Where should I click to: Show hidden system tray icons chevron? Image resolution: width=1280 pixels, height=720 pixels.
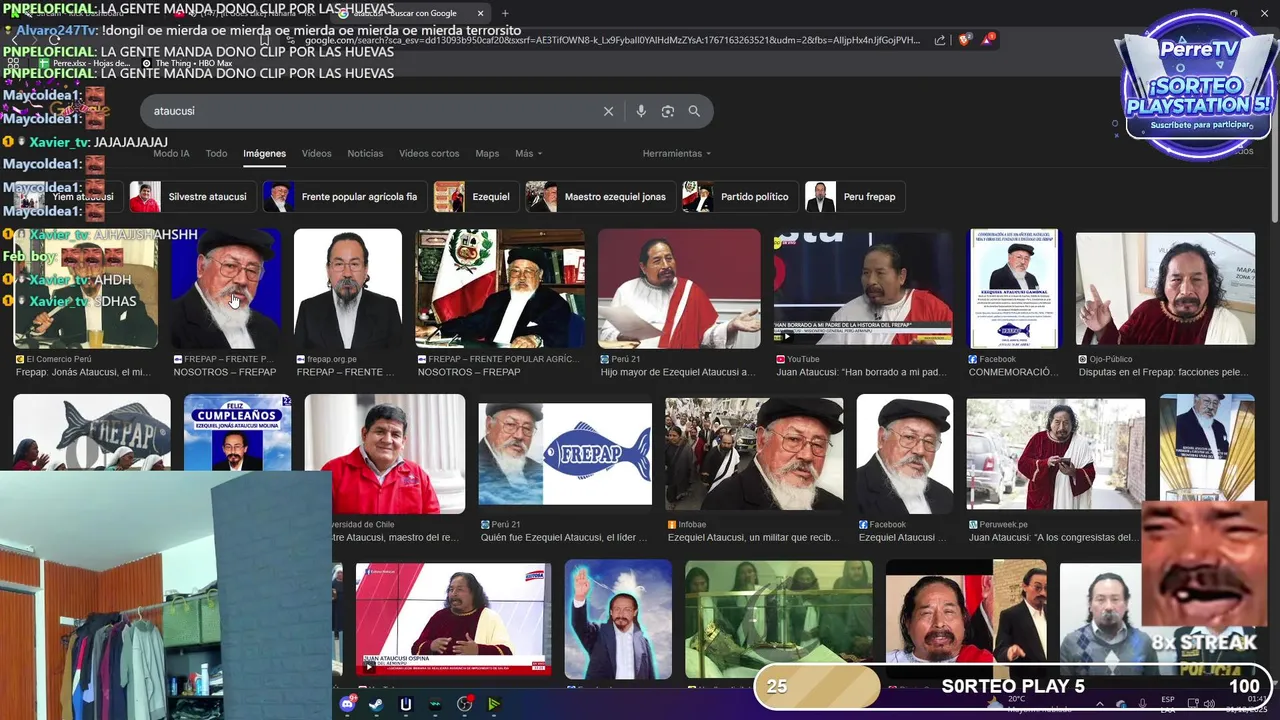(x=1099, y=703)
